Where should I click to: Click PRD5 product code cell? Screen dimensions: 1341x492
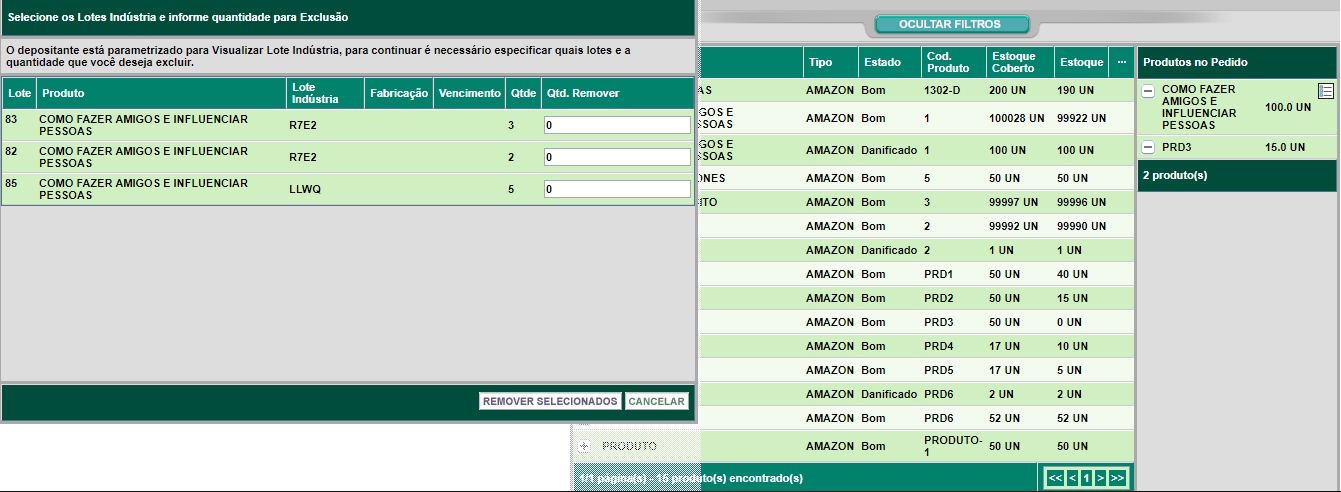[x=939, y=370]
